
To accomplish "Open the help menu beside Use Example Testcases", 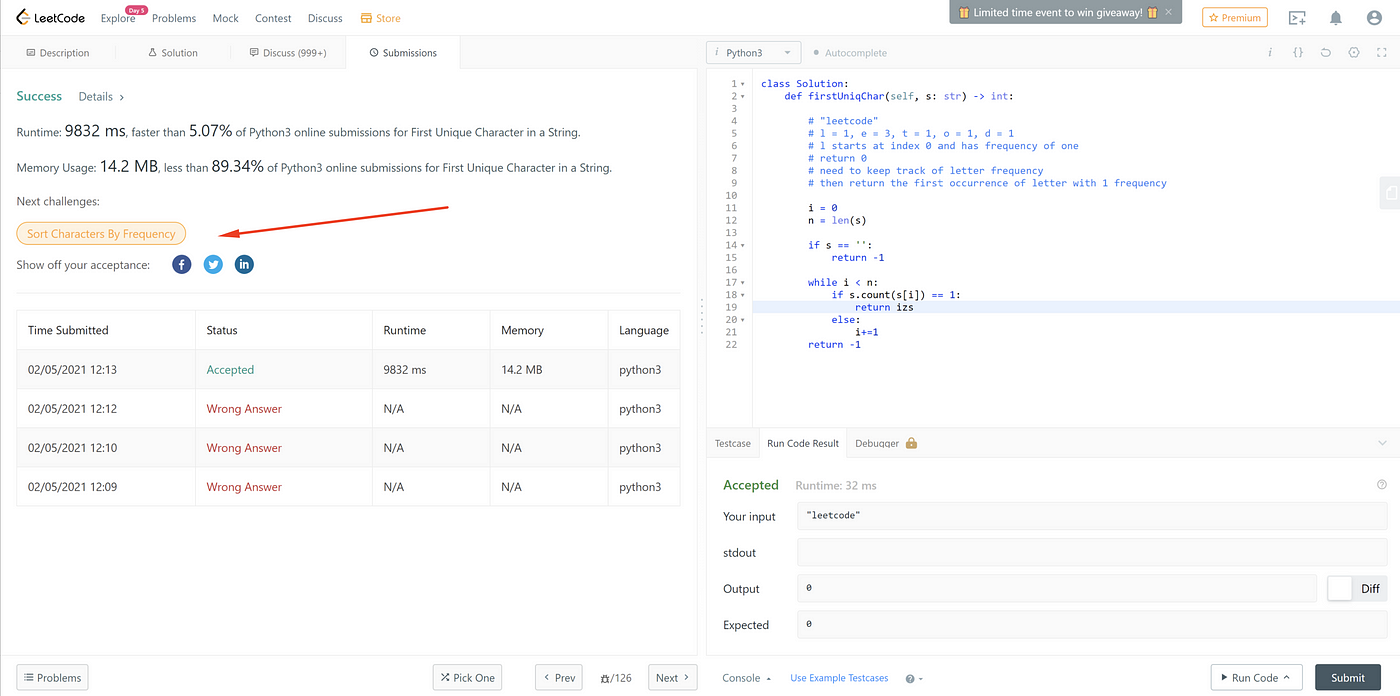I will click(914, 678).
